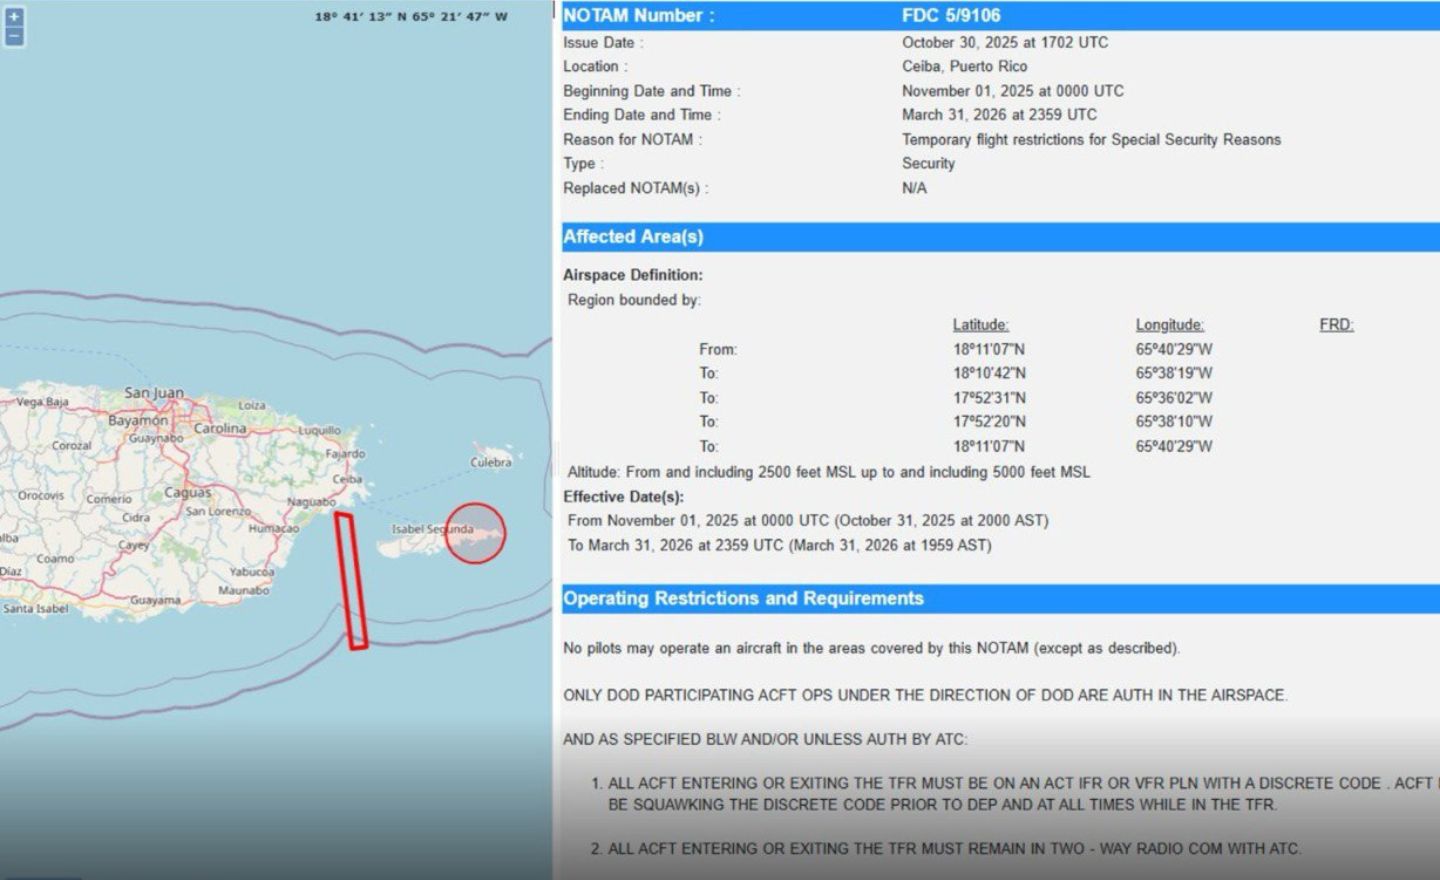Click the Ceiba town label on map
The image size is (1440, 880).
click(x=347, y=479)
